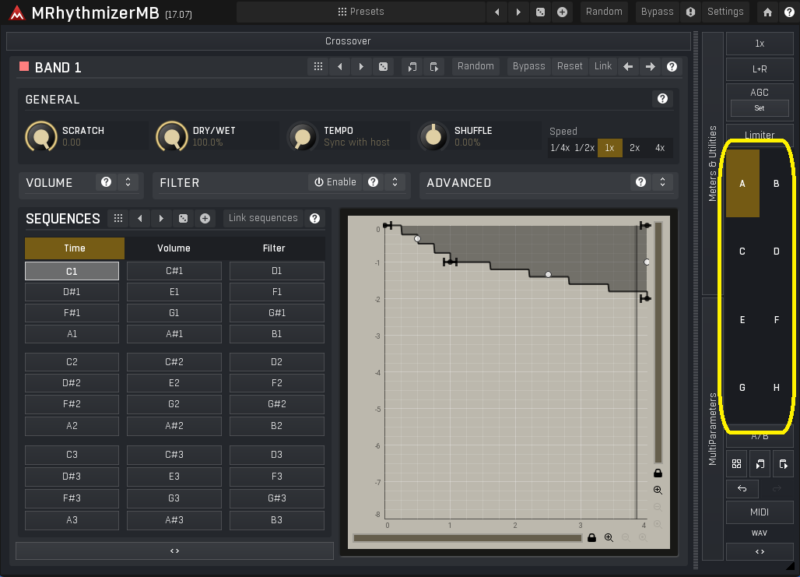Click the home icon in top bar
This screenshot has width=800, height=577.
tap(767, 12)
